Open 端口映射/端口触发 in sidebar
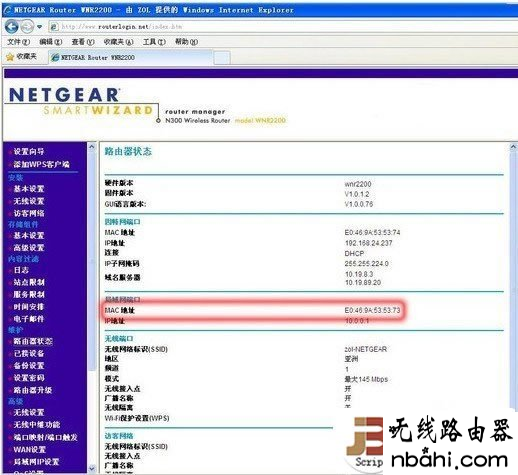 click(x=45, y=437)
